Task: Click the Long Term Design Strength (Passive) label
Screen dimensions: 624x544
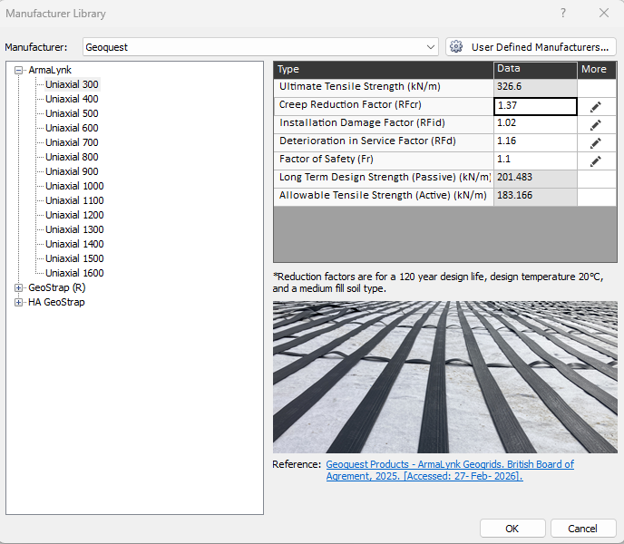Action: coord(385,177)
